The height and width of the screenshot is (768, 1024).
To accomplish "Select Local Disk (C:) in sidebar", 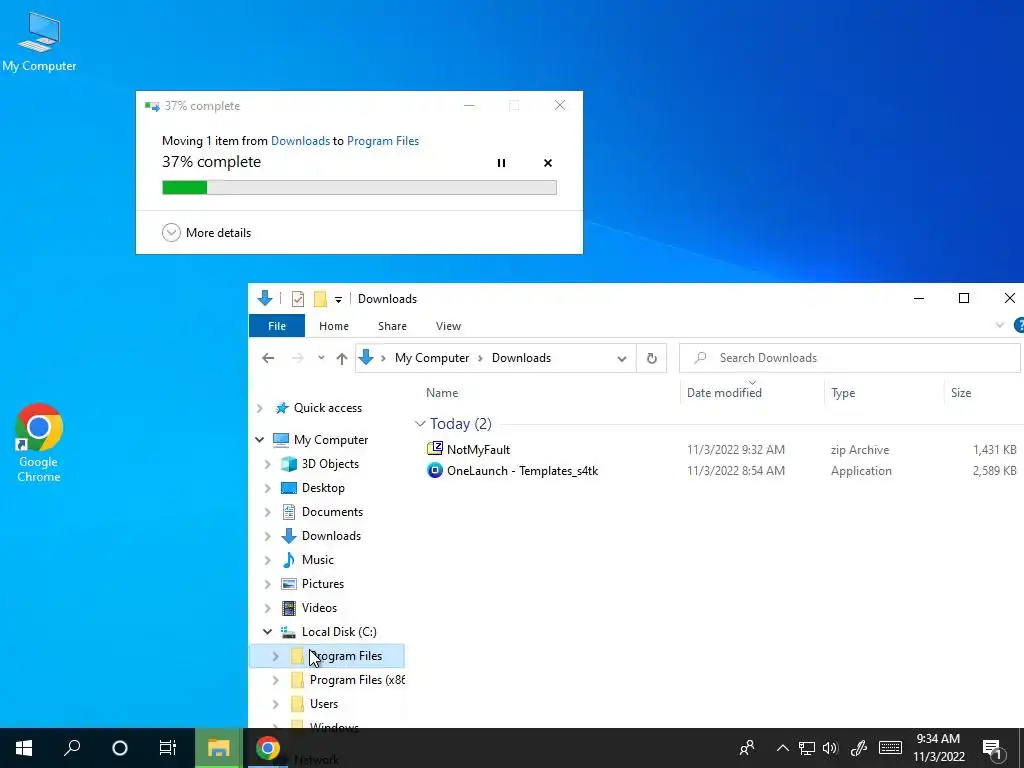I will point(339,632).
